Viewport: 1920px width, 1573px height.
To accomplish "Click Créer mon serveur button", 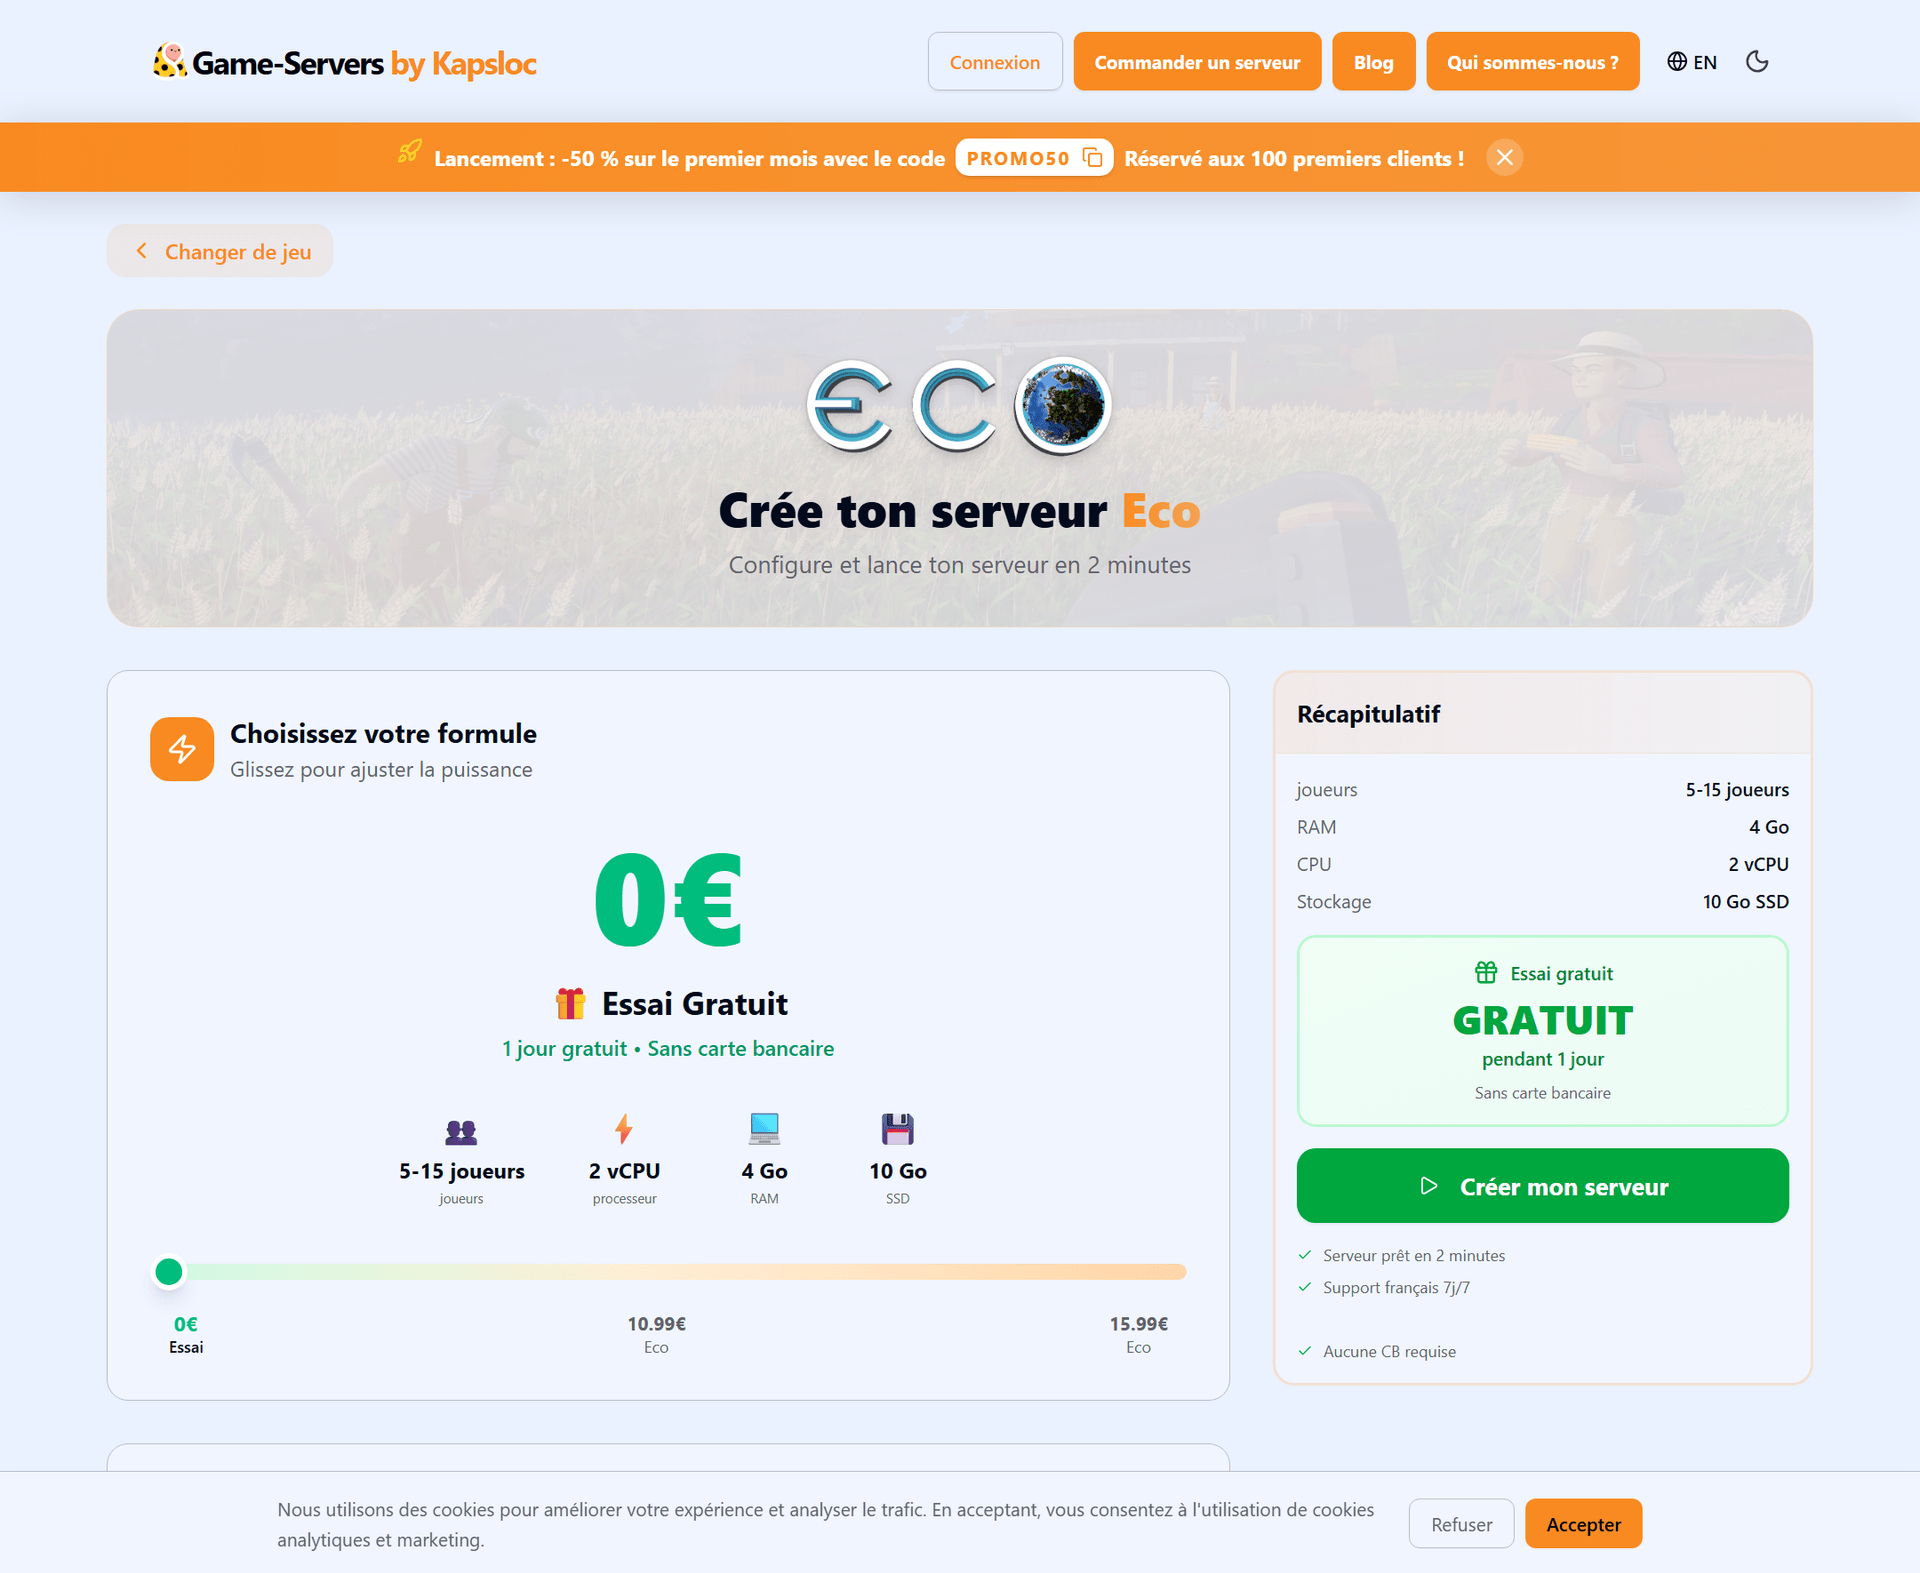I will click(1542, 1186).
